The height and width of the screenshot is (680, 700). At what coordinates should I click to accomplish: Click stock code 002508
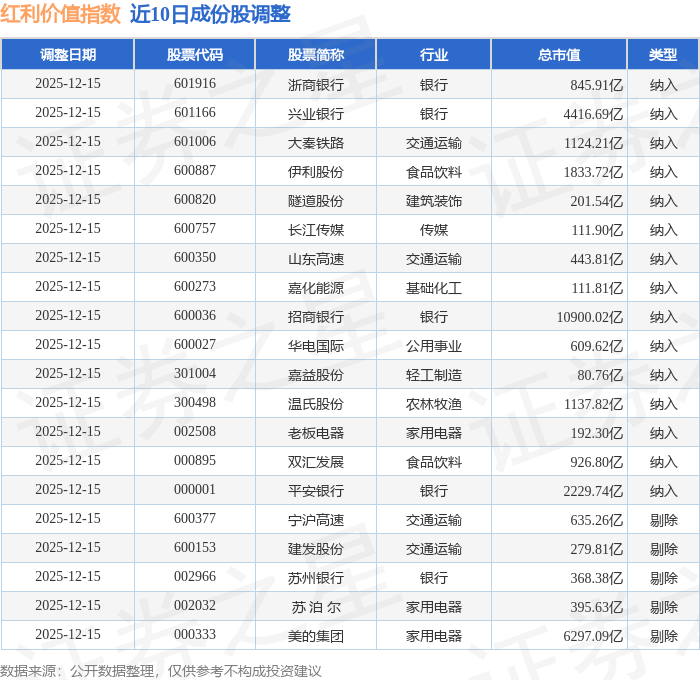195,432
